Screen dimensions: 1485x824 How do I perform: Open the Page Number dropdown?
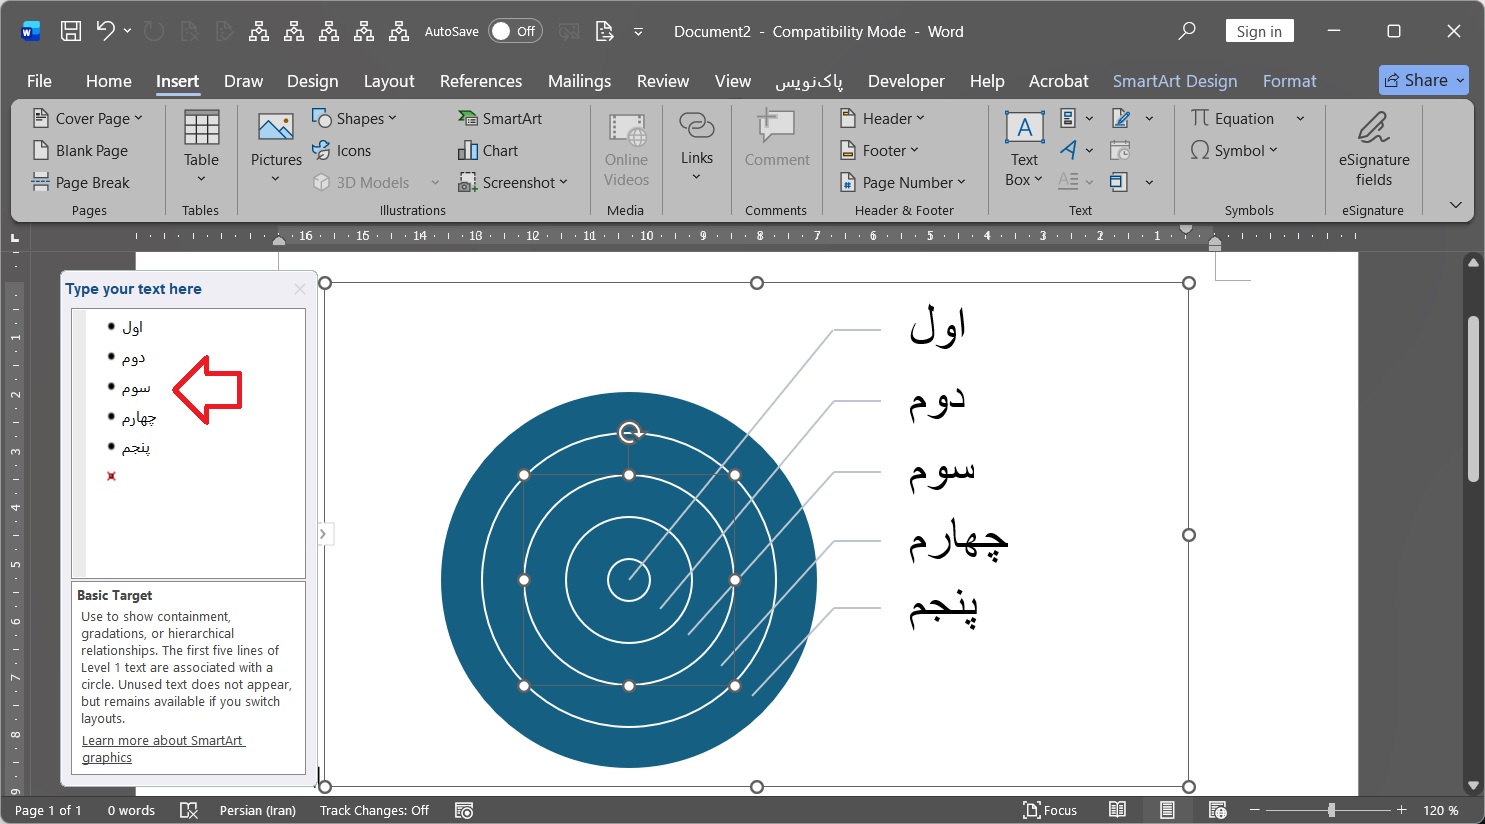point(902,182)
